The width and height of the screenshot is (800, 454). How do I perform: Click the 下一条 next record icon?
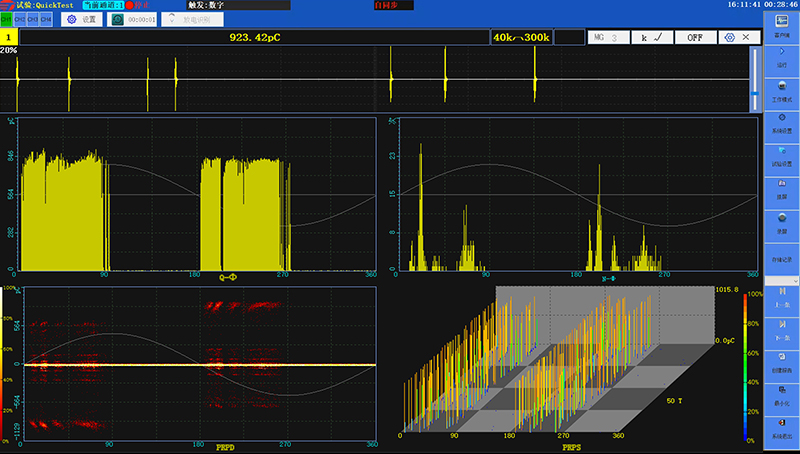pyautogui.click(x=781, y=328)
